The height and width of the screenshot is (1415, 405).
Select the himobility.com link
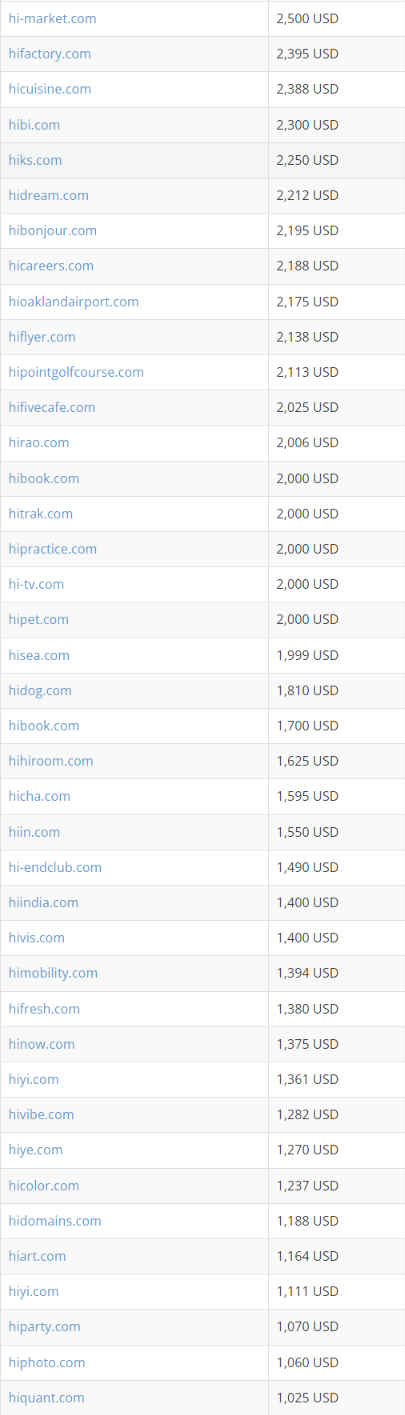click(x=53, y=973)
